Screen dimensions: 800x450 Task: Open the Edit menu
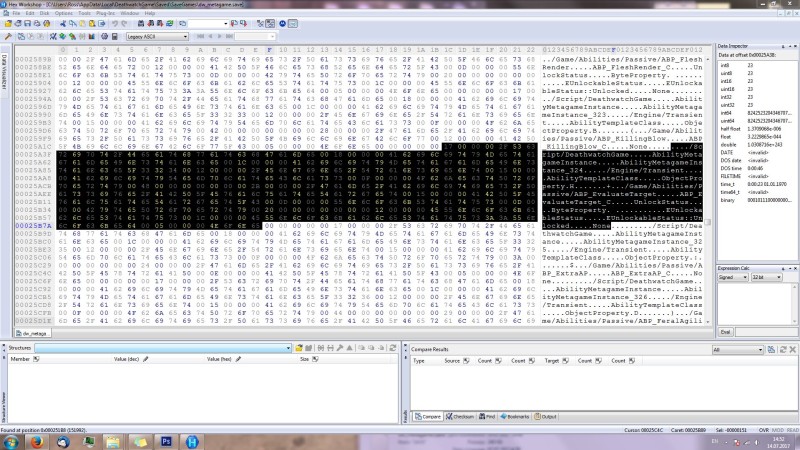tap(30, 13)
